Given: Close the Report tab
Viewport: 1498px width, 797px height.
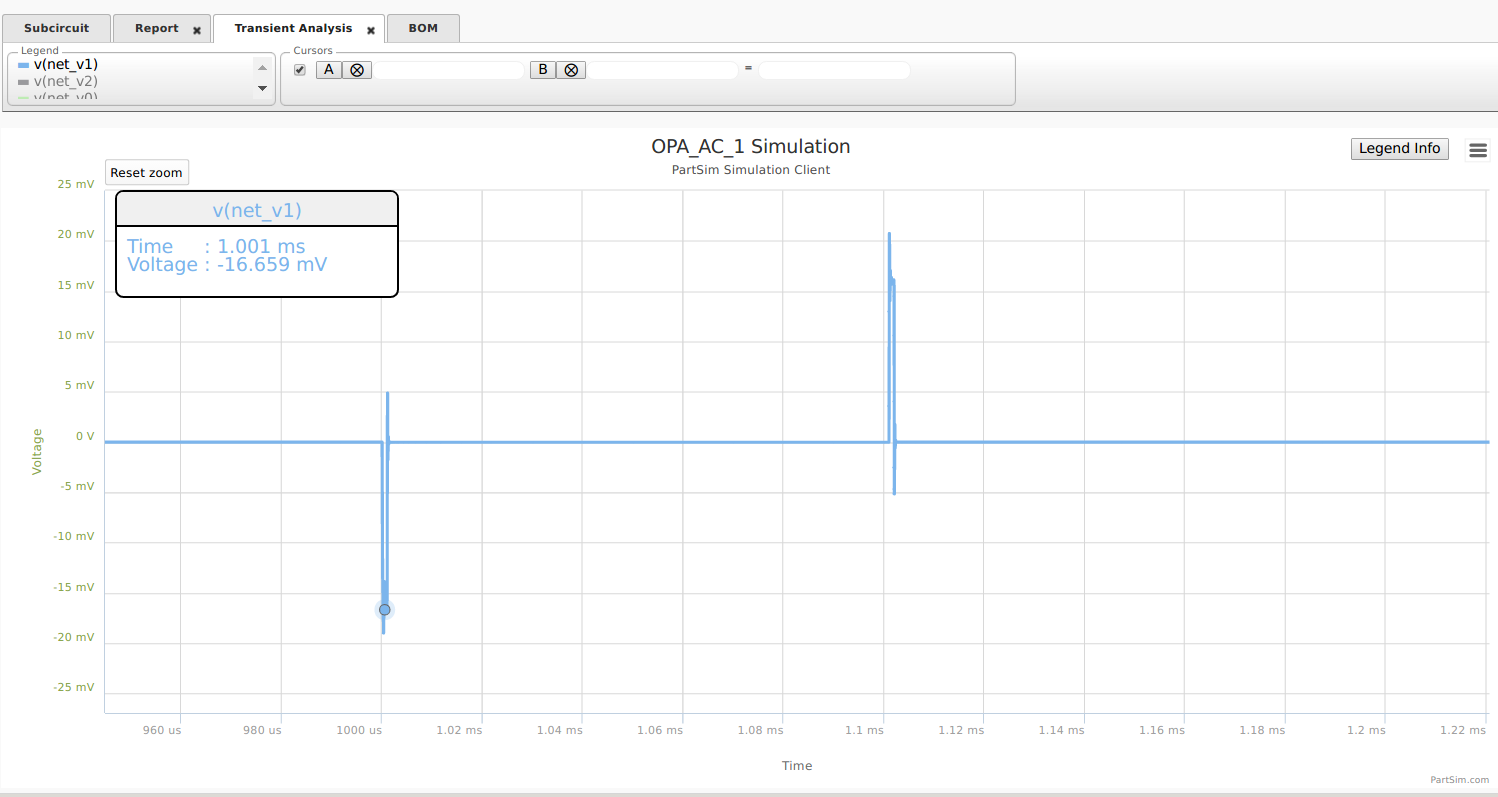Looking at the screenshot, I should (x=197, y=31).
